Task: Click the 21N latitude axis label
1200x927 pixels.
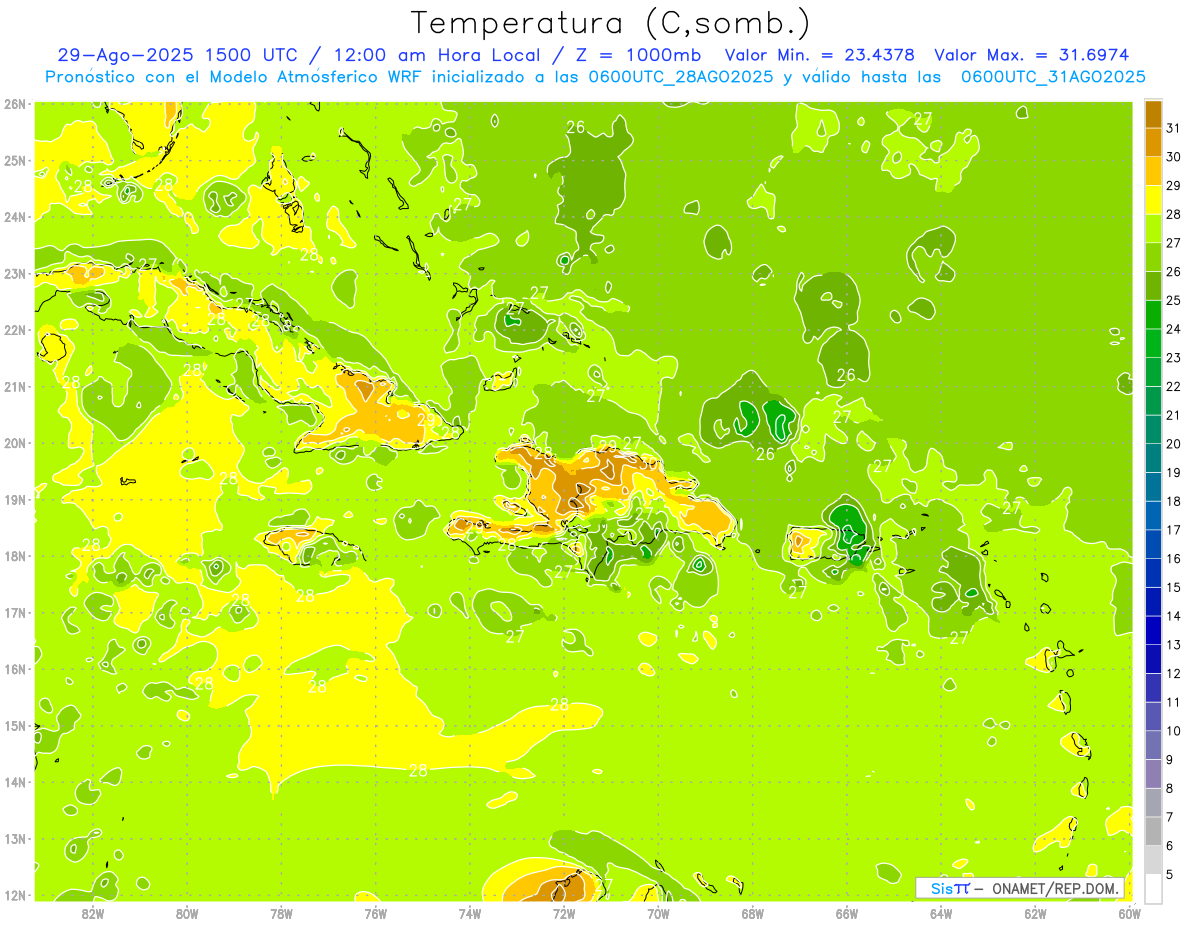Action: point(15,387)
